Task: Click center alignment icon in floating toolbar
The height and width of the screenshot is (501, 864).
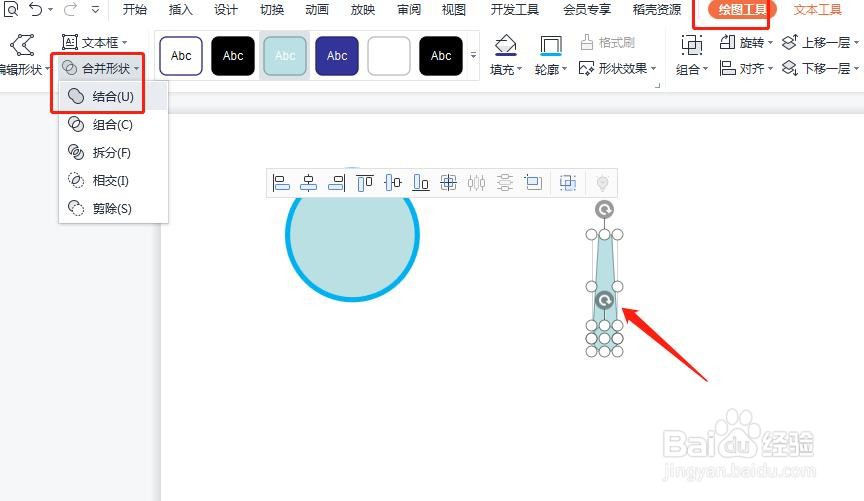Action: pos(449,182)
